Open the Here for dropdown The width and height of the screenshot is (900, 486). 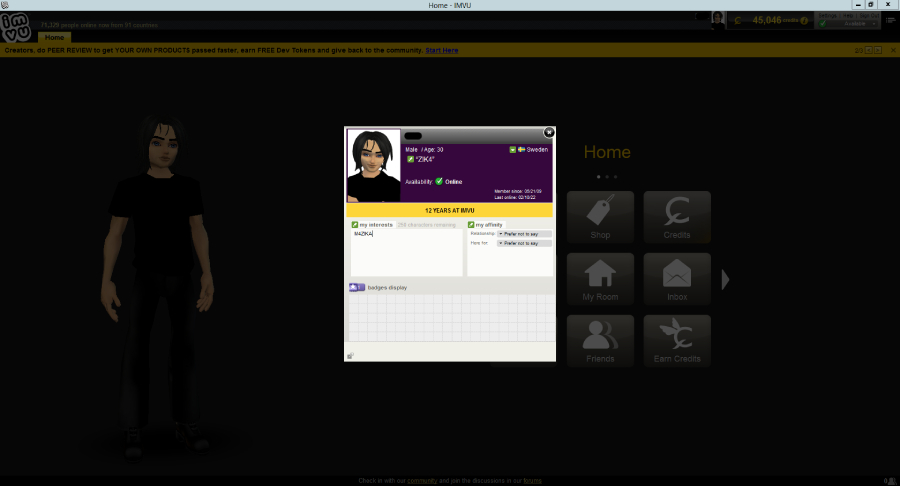pos(524,243)
